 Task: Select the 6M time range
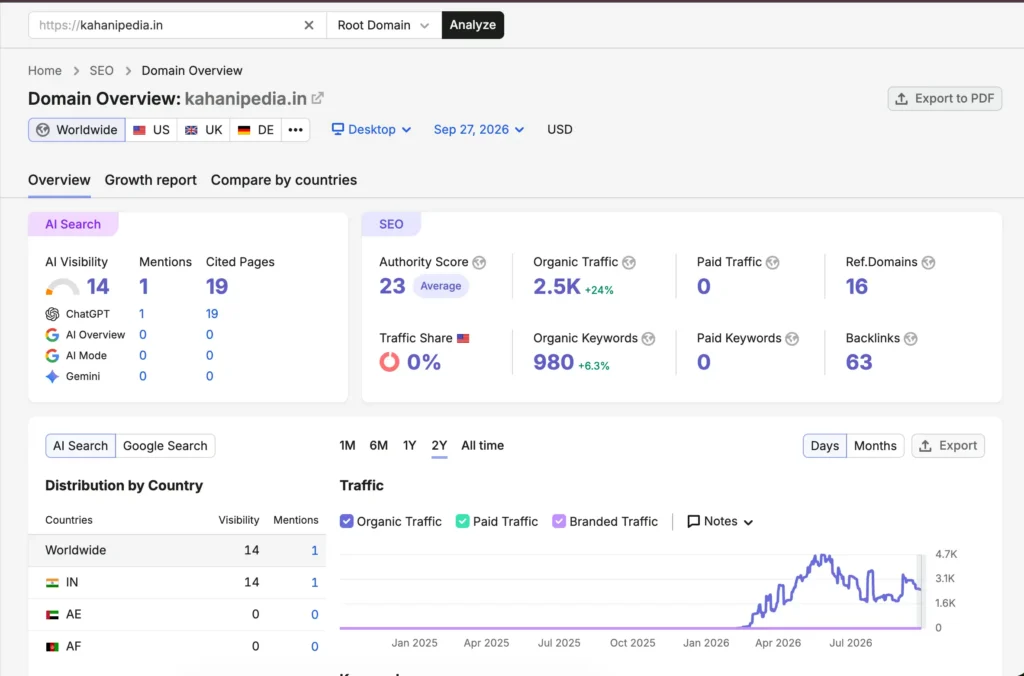point(378,445)
